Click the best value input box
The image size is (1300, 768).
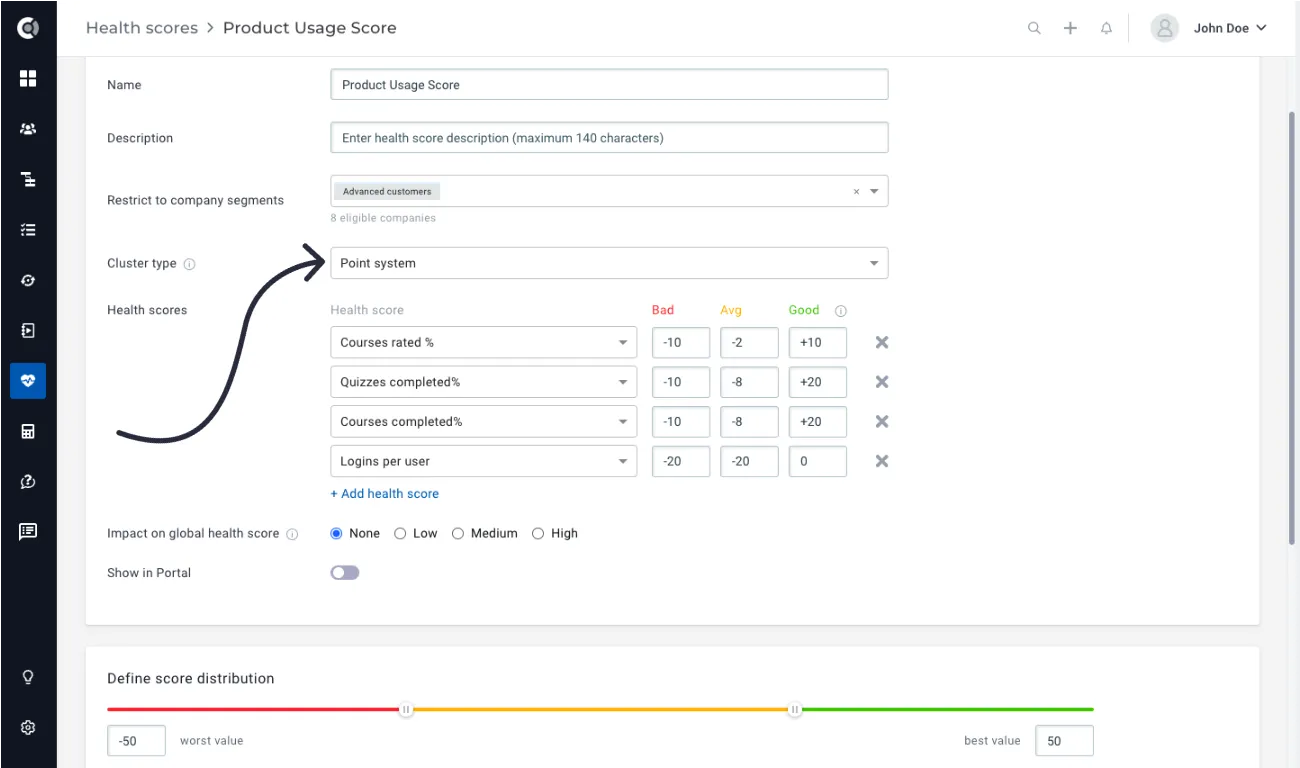1064,741
